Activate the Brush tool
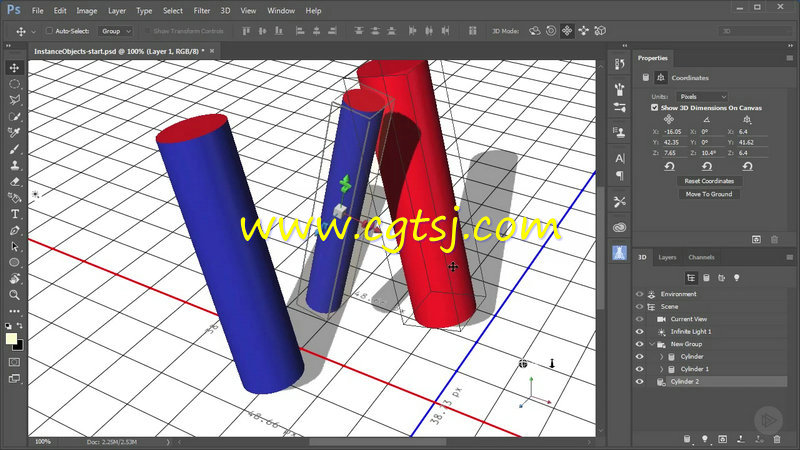This screenshot has width=800, height=450. tap(14, 149)
